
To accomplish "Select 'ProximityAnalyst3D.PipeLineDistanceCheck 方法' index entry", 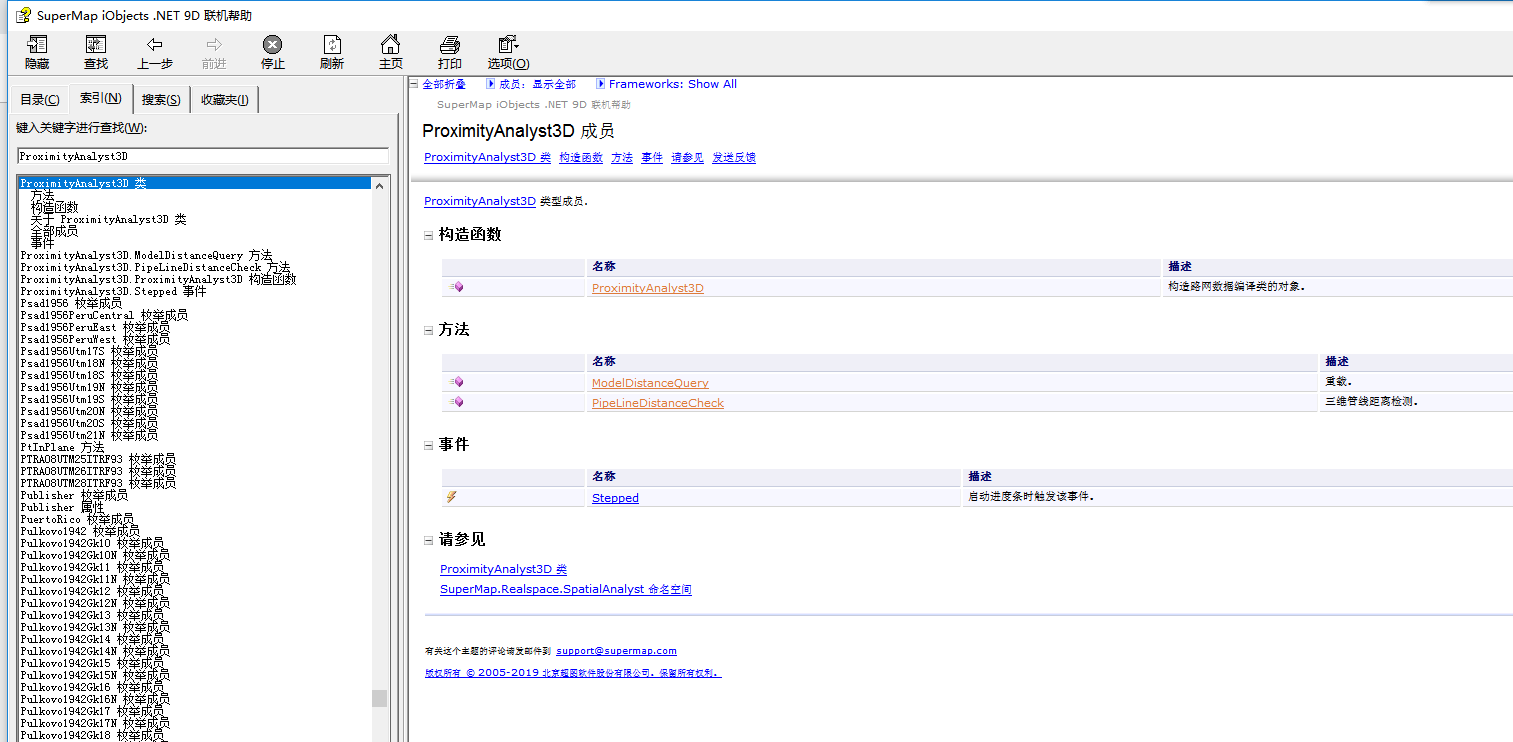I will 155,267.
